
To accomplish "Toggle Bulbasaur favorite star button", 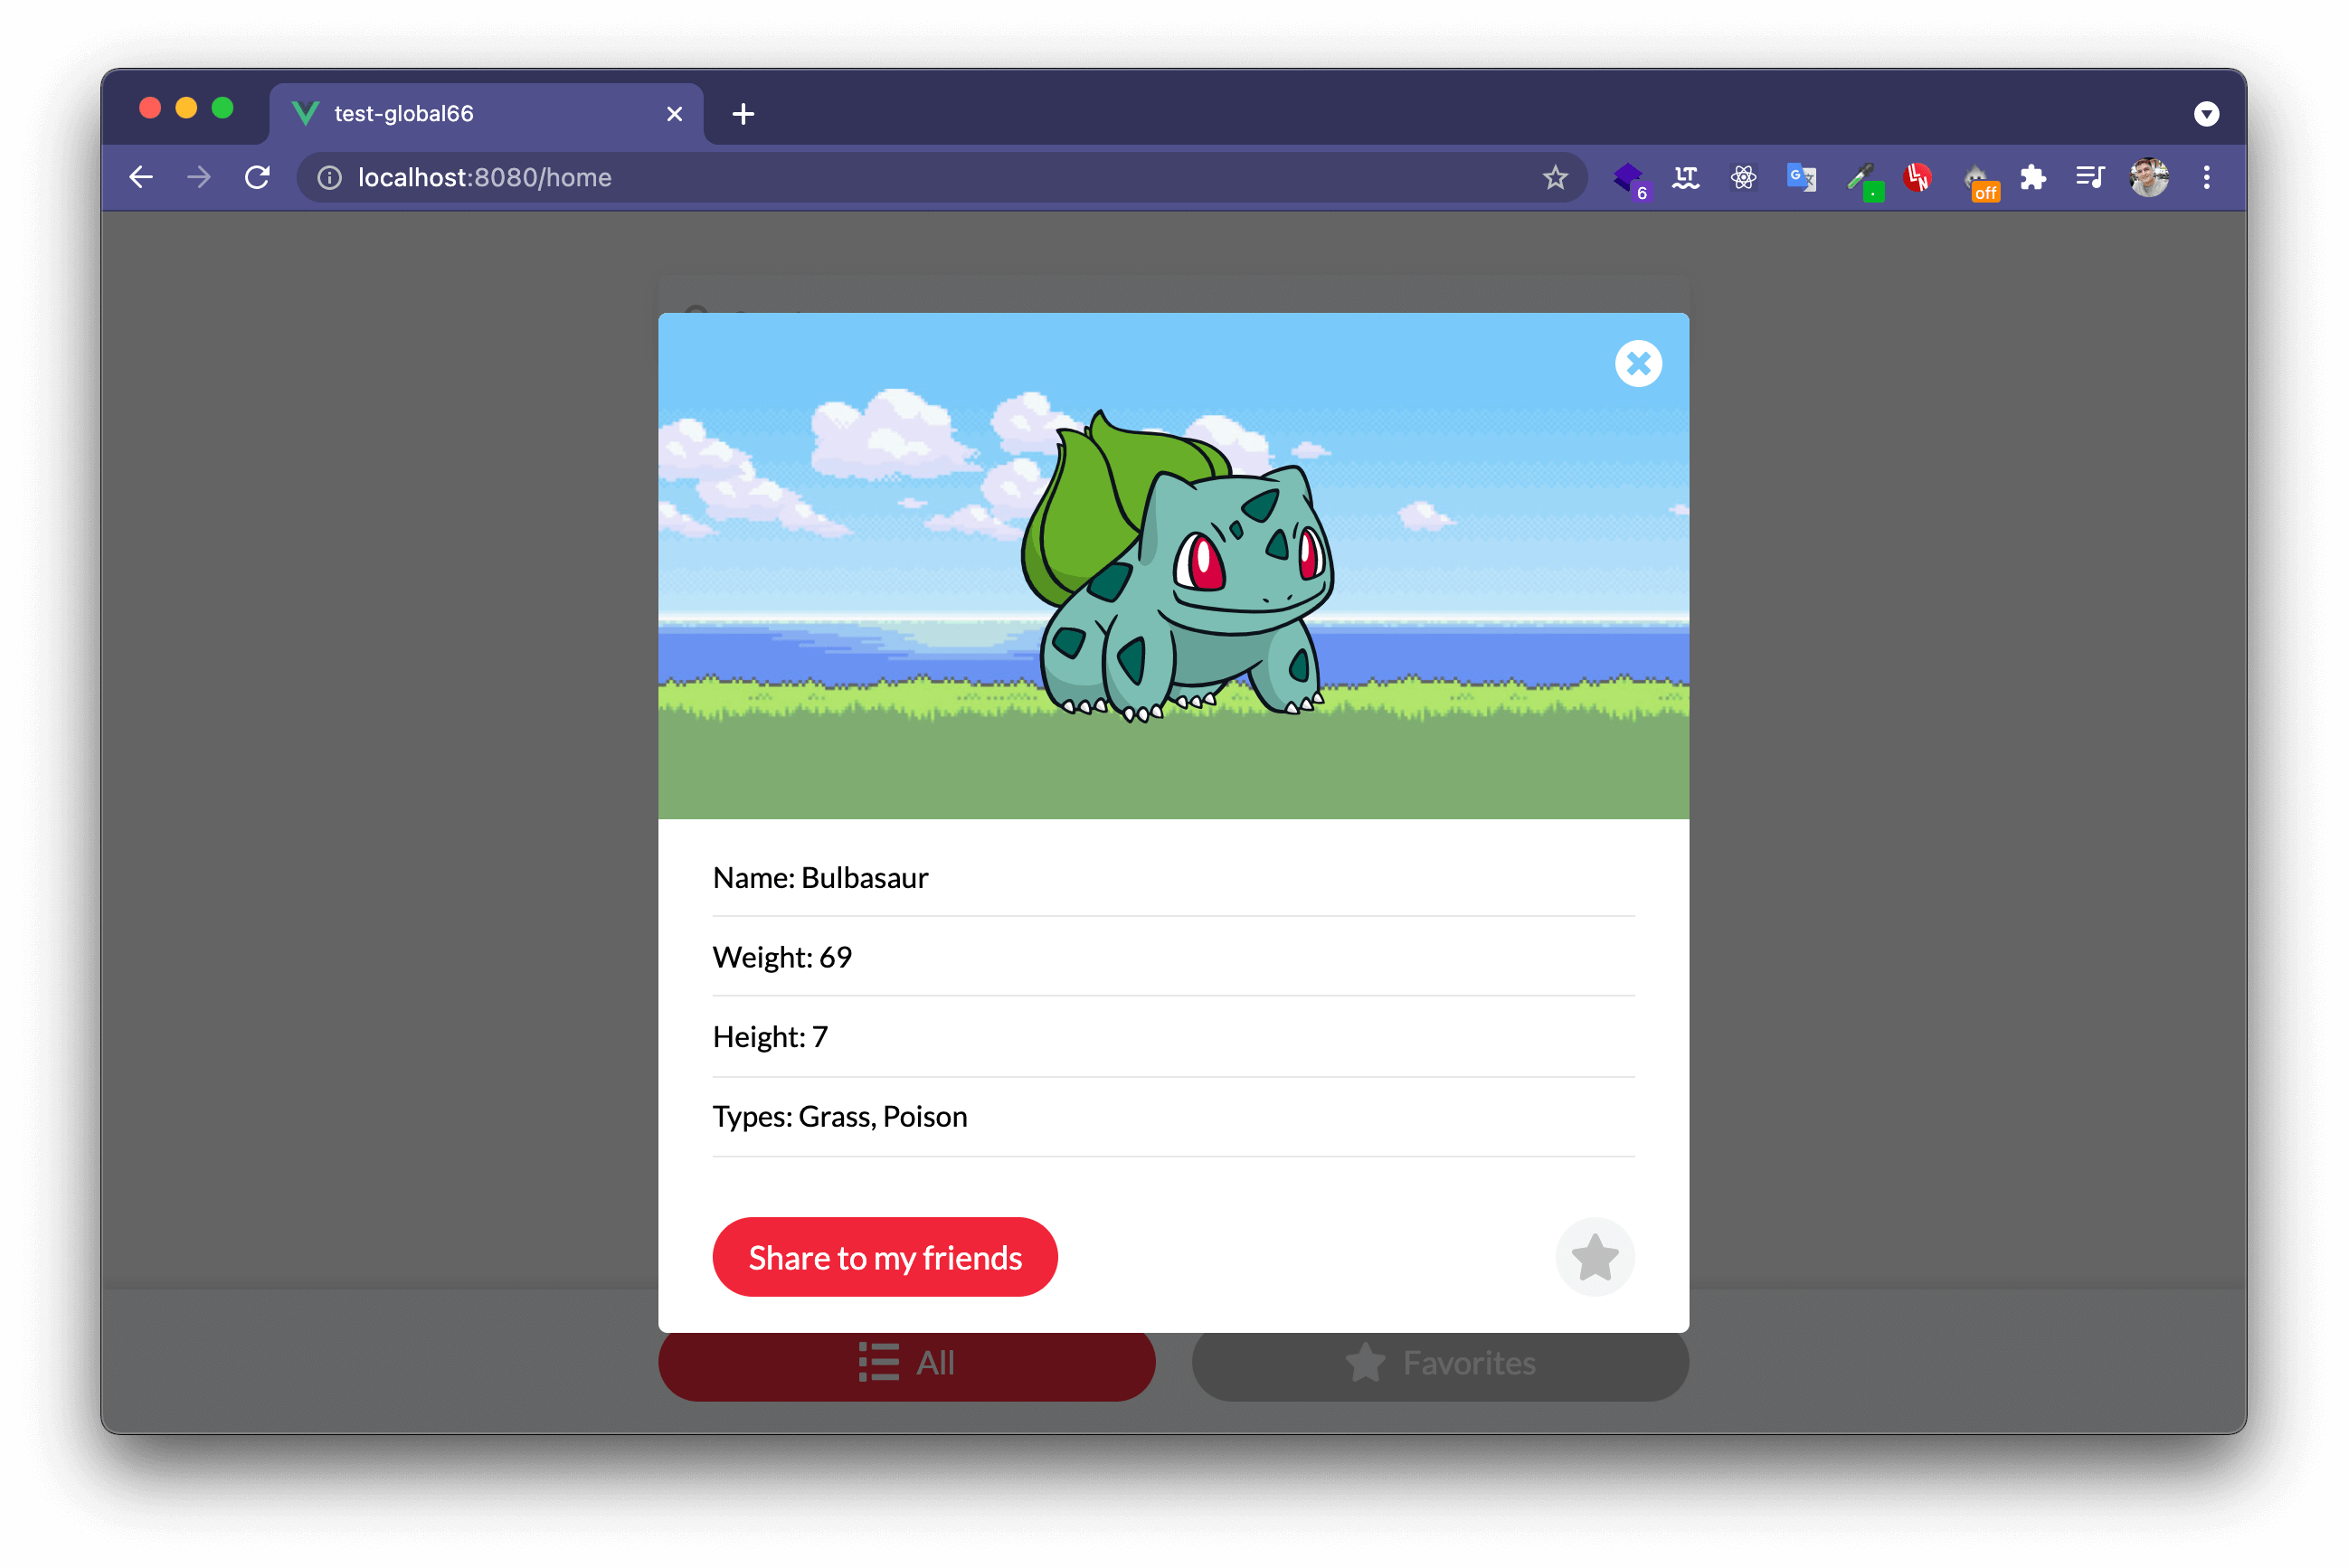I will pyautogui.click(x=1594, y=1257).
